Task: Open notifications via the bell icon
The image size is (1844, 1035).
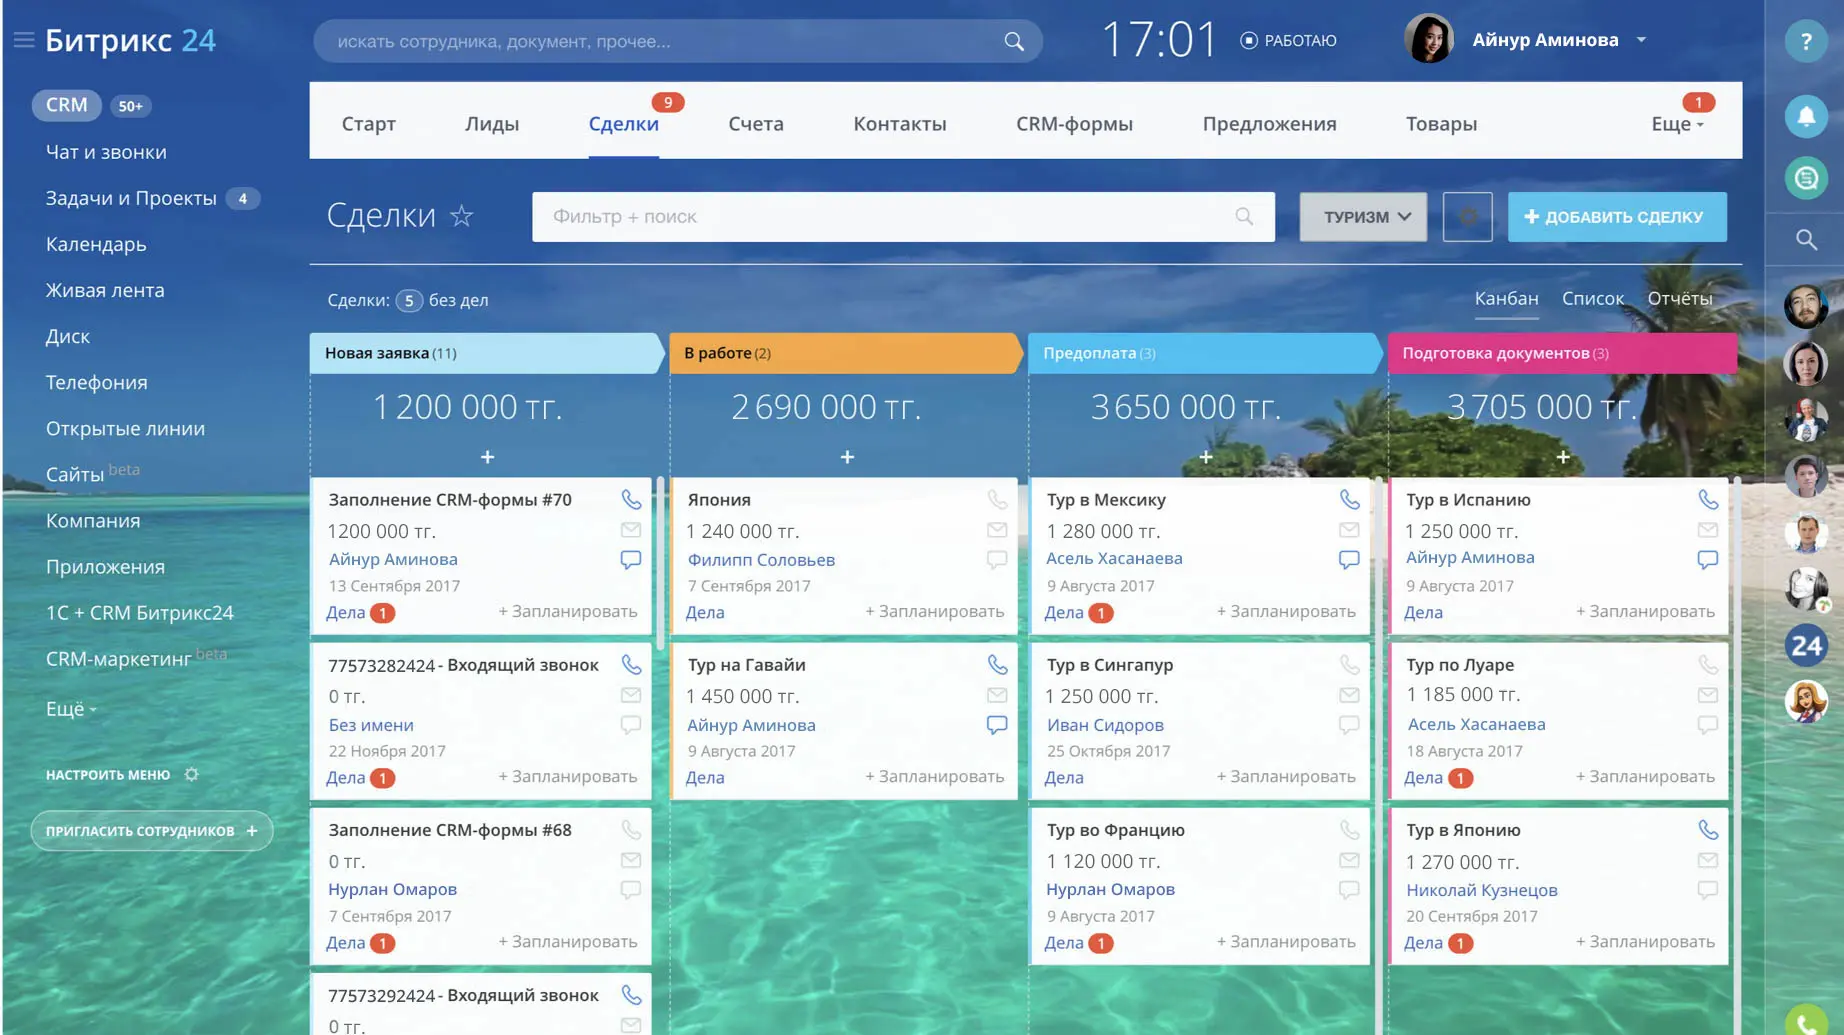Action: click(1806, 117)
